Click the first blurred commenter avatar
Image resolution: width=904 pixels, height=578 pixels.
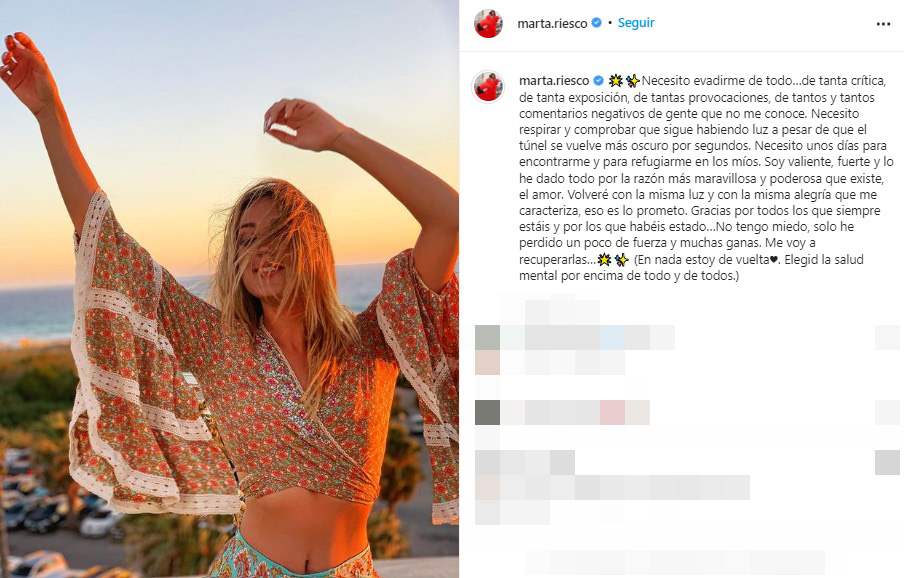click(487, 338)
